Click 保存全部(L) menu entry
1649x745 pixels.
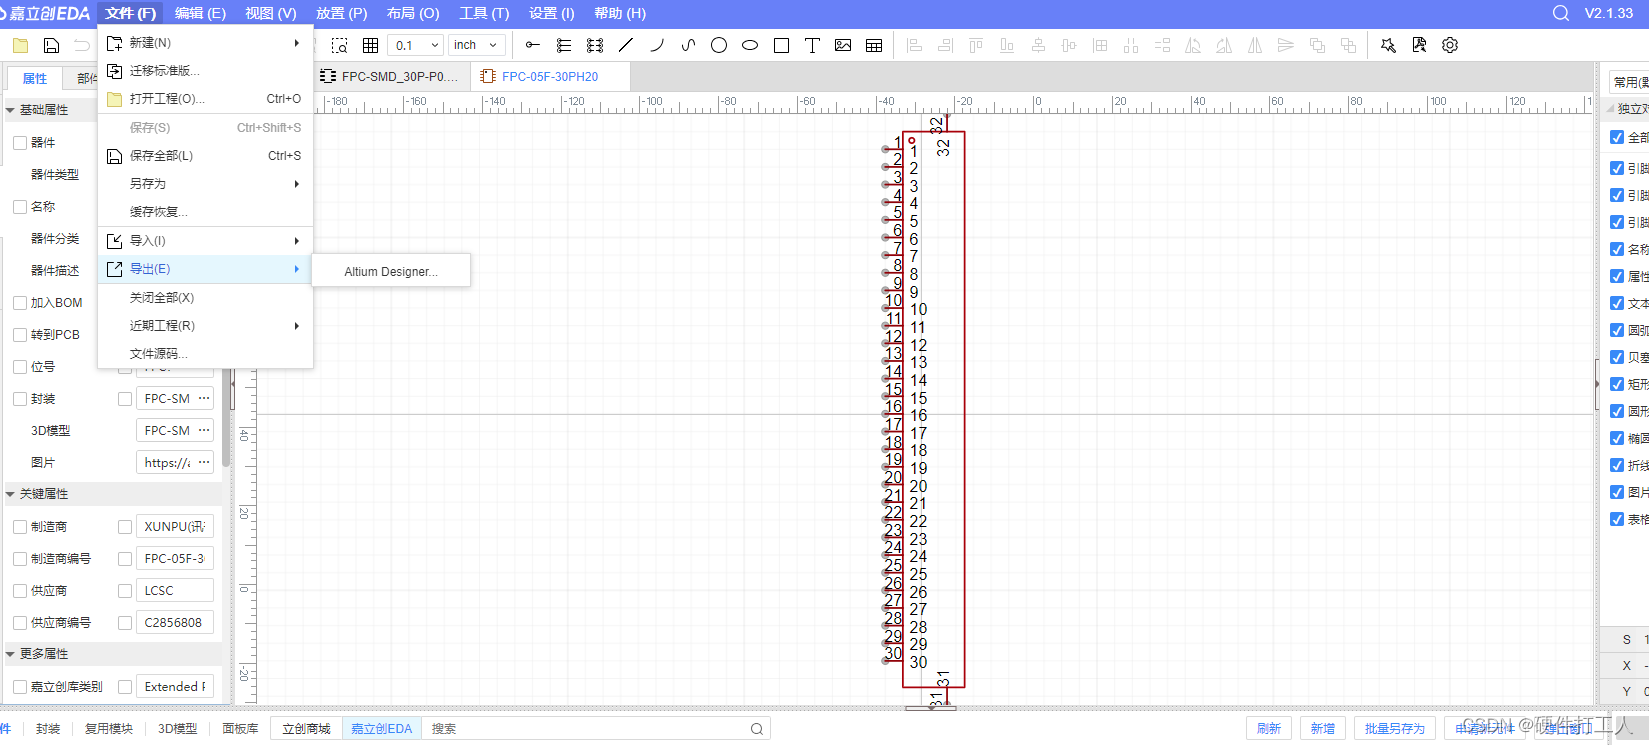205,156
